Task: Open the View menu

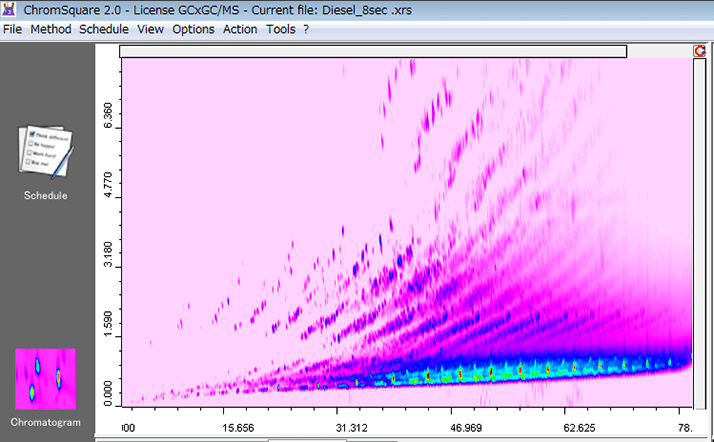Action: click(151, 29)
